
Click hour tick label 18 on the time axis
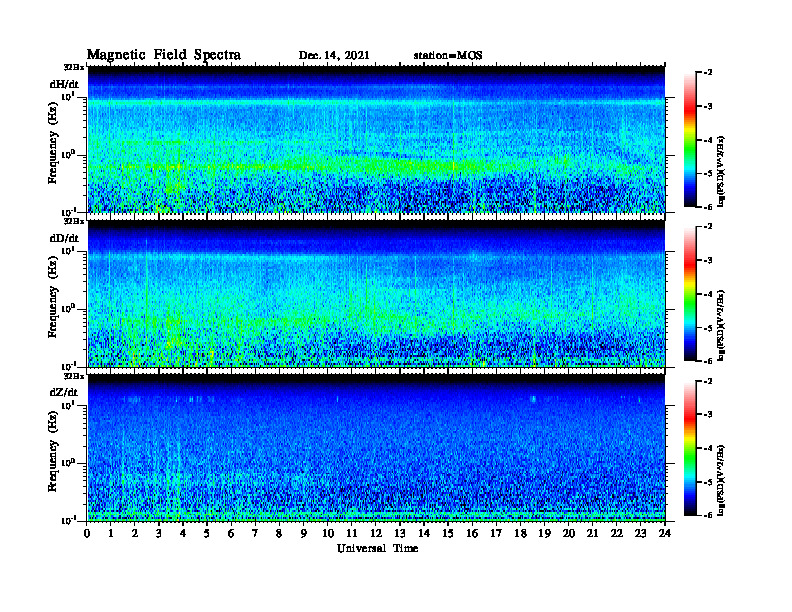tap(520, 534)
